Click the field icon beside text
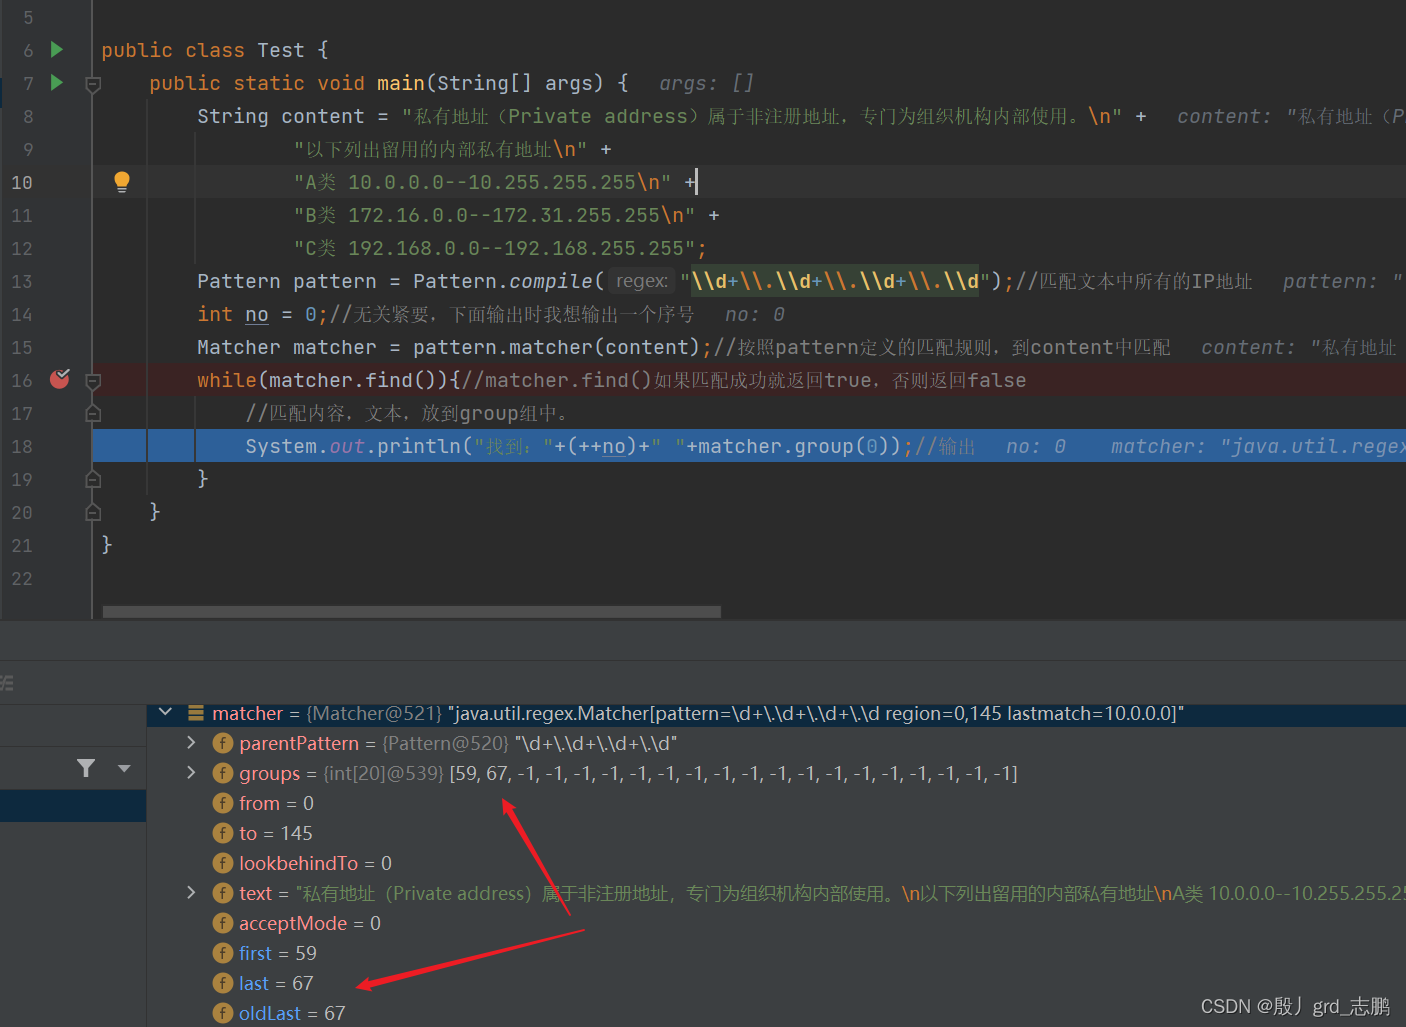The height and width of the screenshot is (1027, 1406). pos(223,893)
